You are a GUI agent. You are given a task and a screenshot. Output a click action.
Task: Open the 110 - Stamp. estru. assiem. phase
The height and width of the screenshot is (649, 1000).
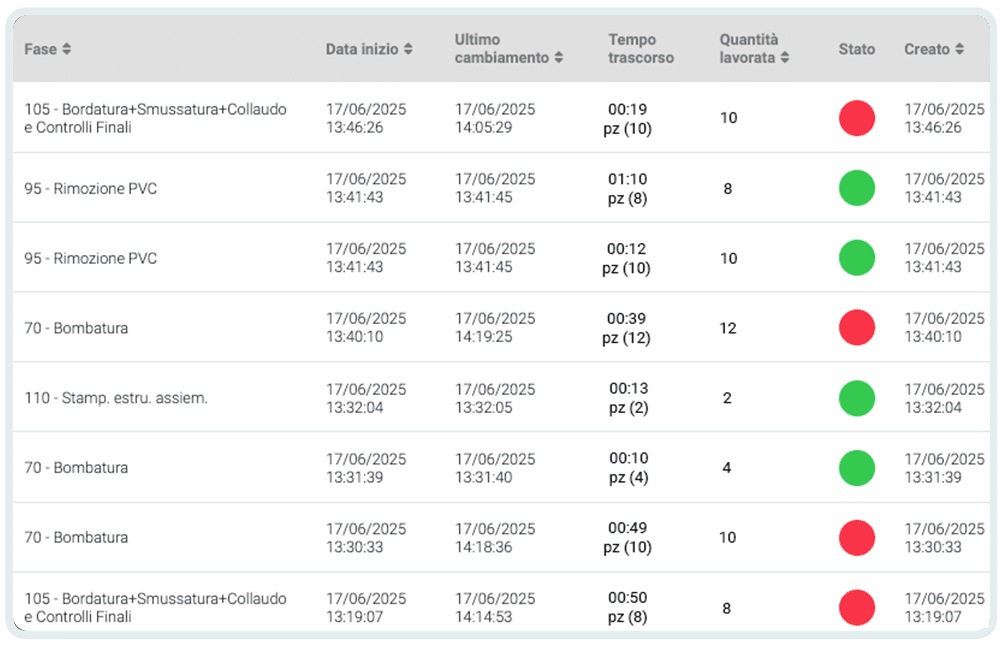[116, 398]
